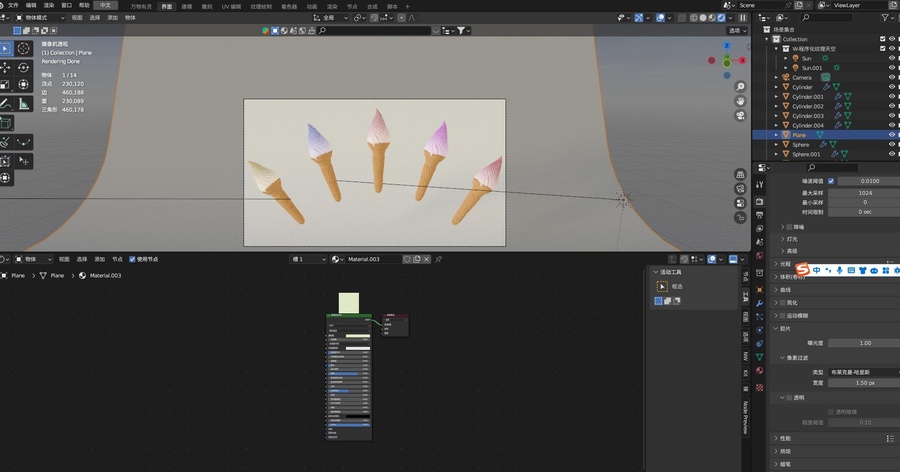The height and width of the screenshot is (472, 900).
Task: Toggle the 使用节点 checkbox
Action: tap(133, 259)
